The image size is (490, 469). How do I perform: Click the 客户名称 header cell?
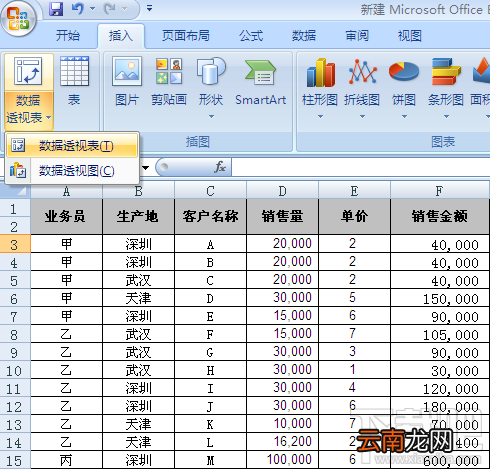click(x=210, y=217)
